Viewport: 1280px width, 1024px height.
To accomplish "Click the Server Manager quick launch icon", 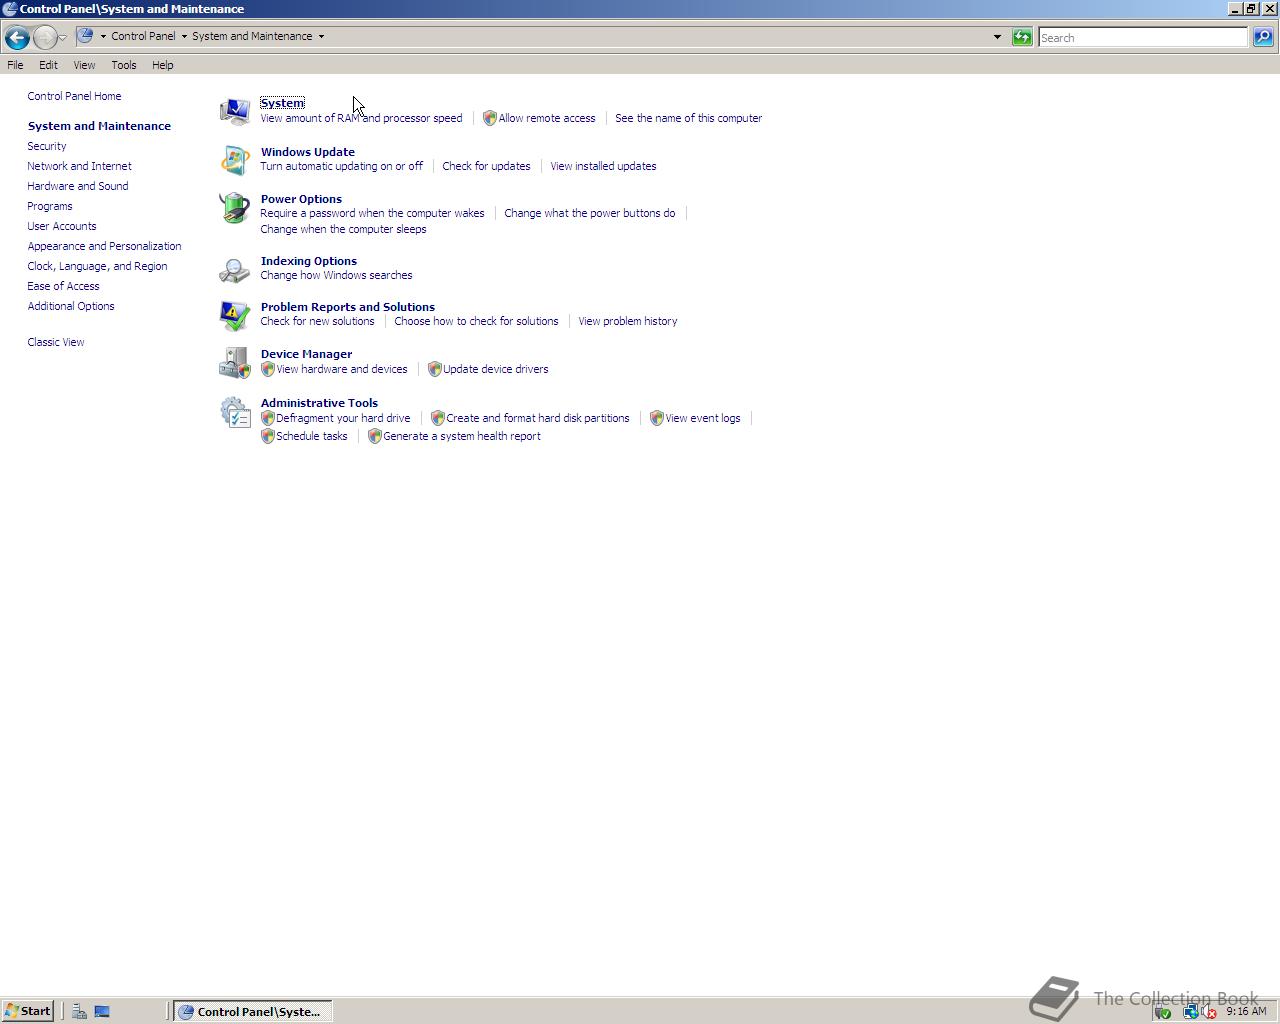I will point(79,1011).
